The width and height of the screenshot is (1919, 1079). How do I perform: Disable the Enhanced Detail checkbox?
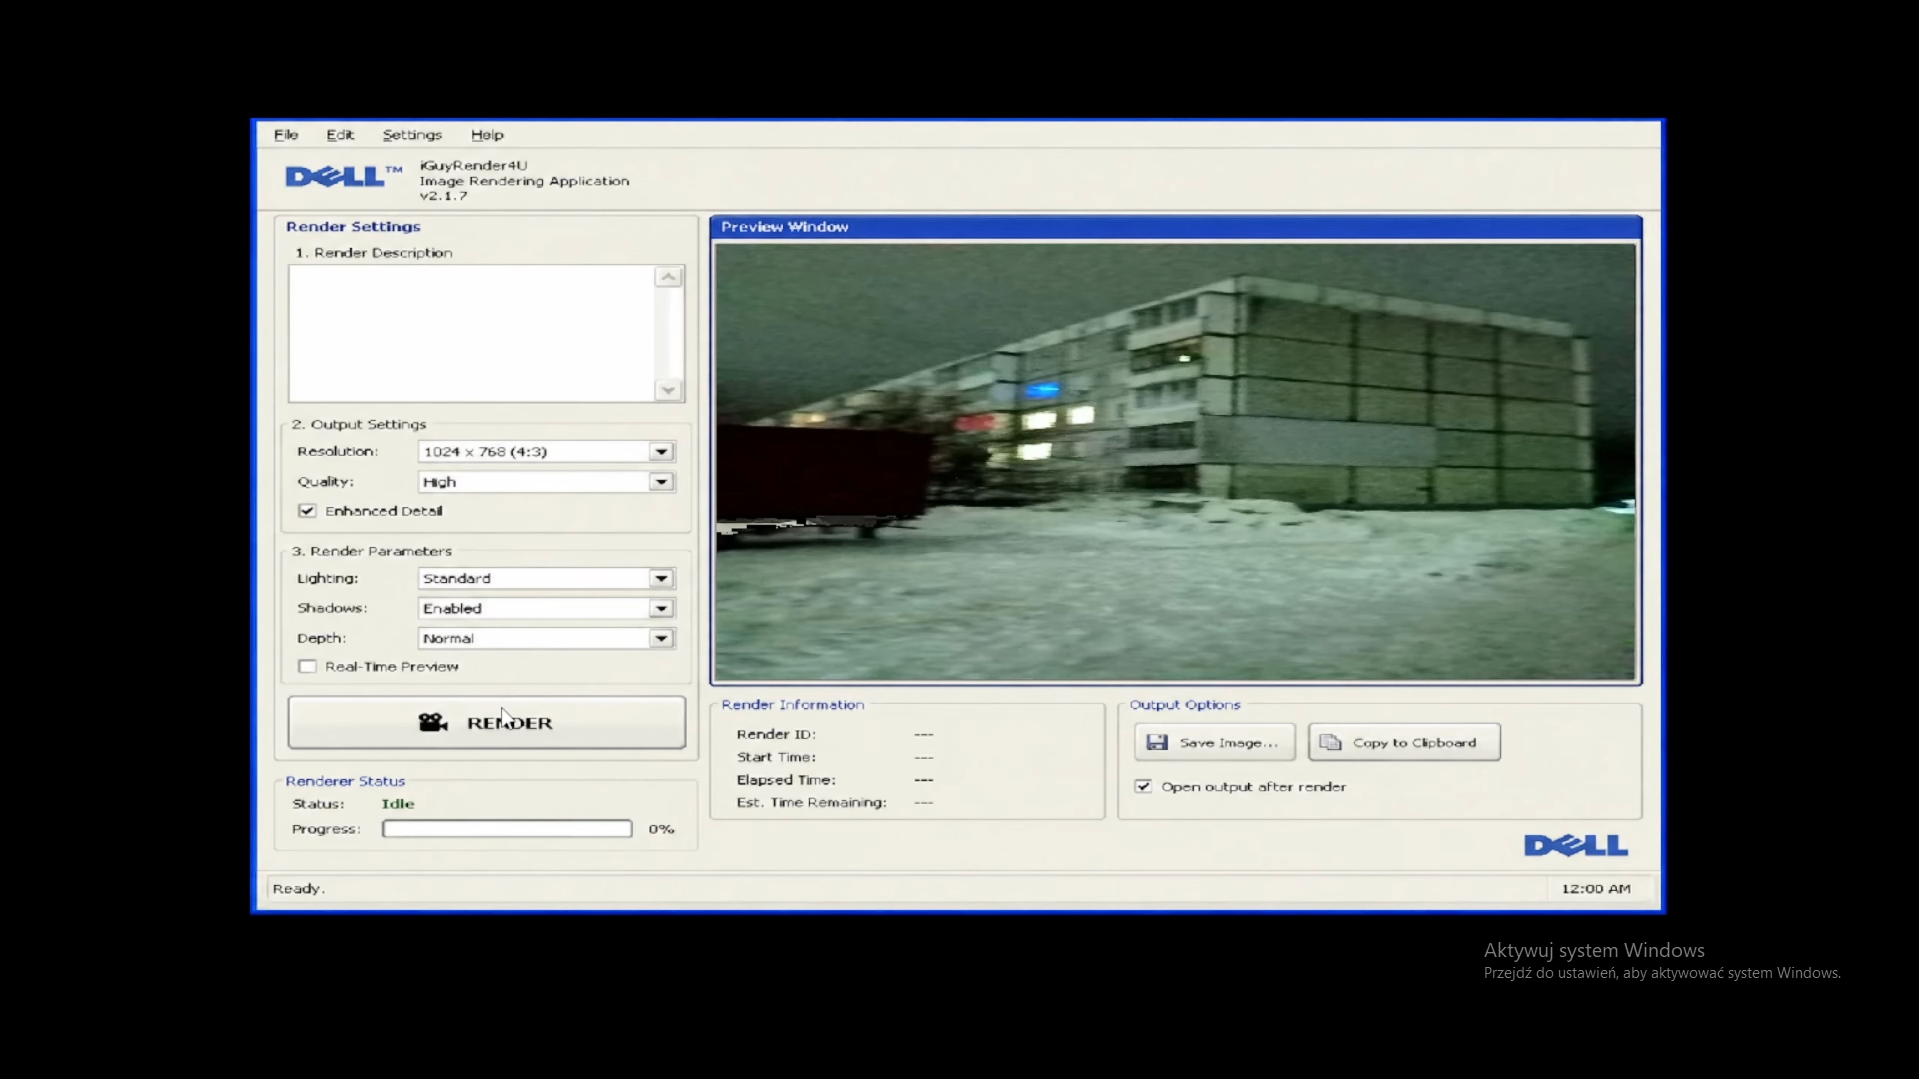pos(307,511)
